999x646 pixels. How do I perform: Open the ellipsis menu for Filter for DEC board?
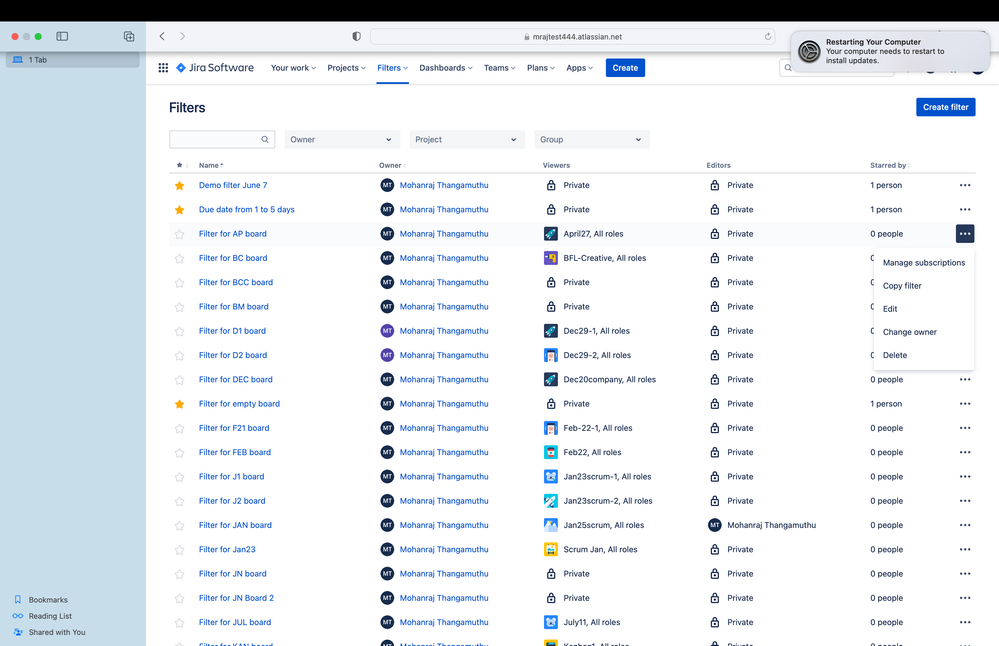(964, 379)
